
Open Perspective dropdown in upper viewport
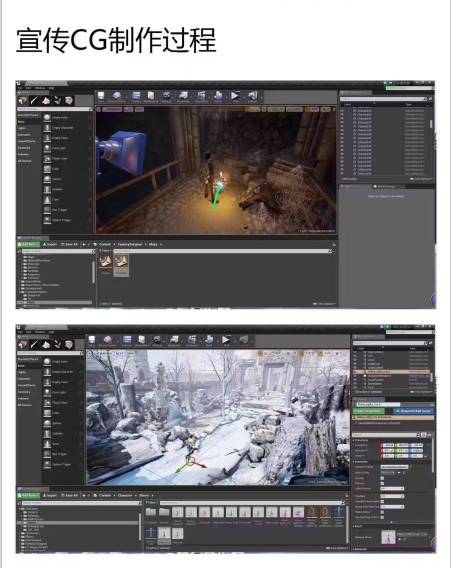(112, 109)
